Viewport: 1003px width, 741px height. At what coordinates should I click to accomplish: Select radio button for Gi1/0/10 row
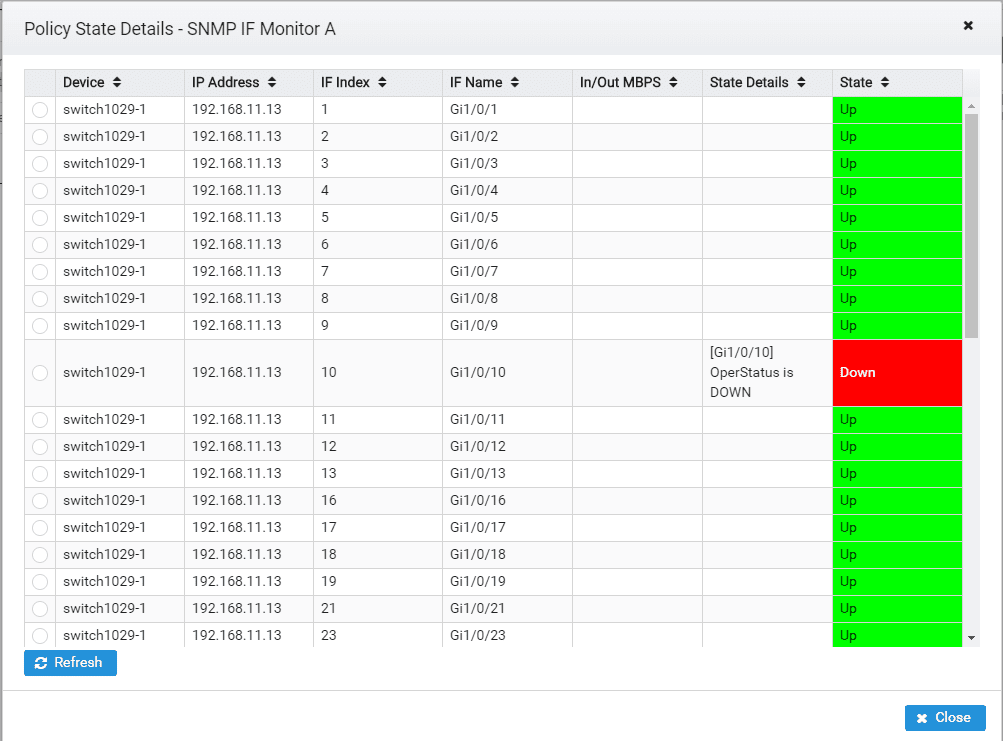click(40, 373)
